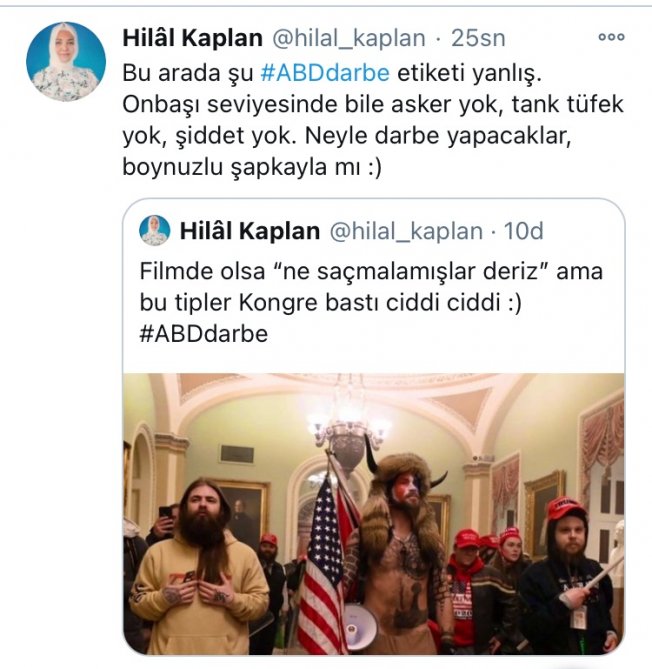Follow the blue #ABDdarbe hashtag link
The height and width of the screenshot is (669, 652).
point(325,73)
